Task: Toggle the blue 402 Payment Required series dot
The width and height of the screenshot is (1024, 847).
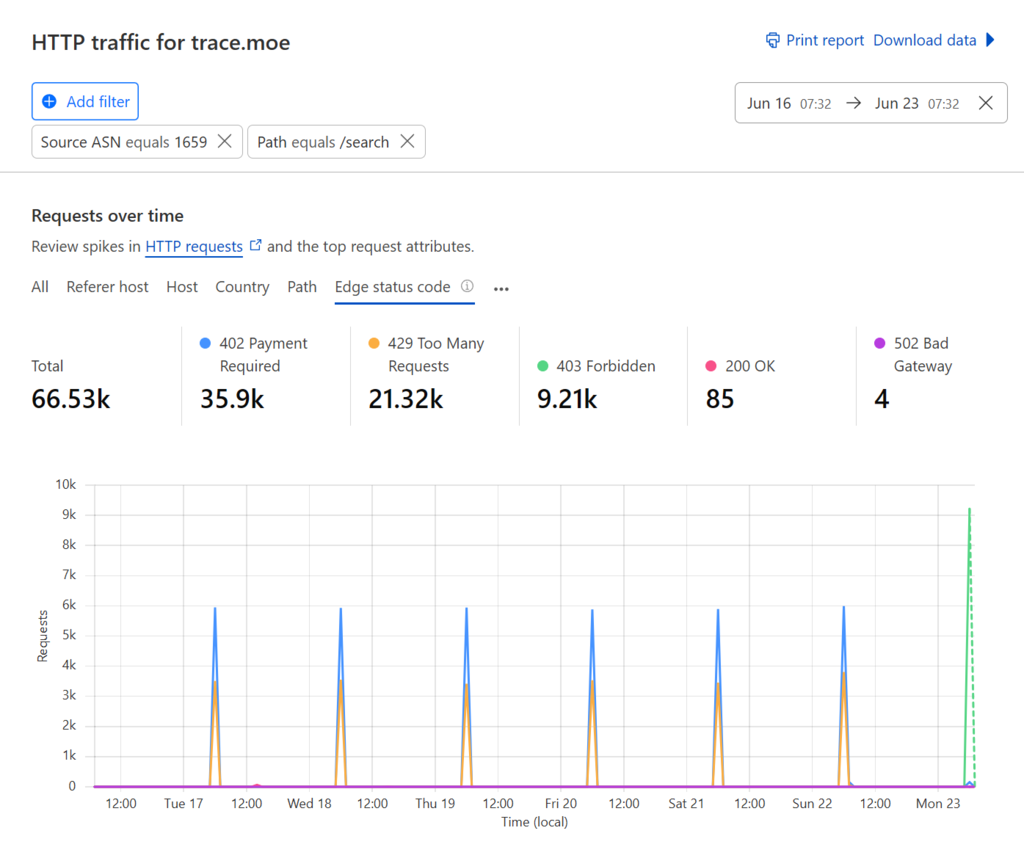Action: click(205, 343)
